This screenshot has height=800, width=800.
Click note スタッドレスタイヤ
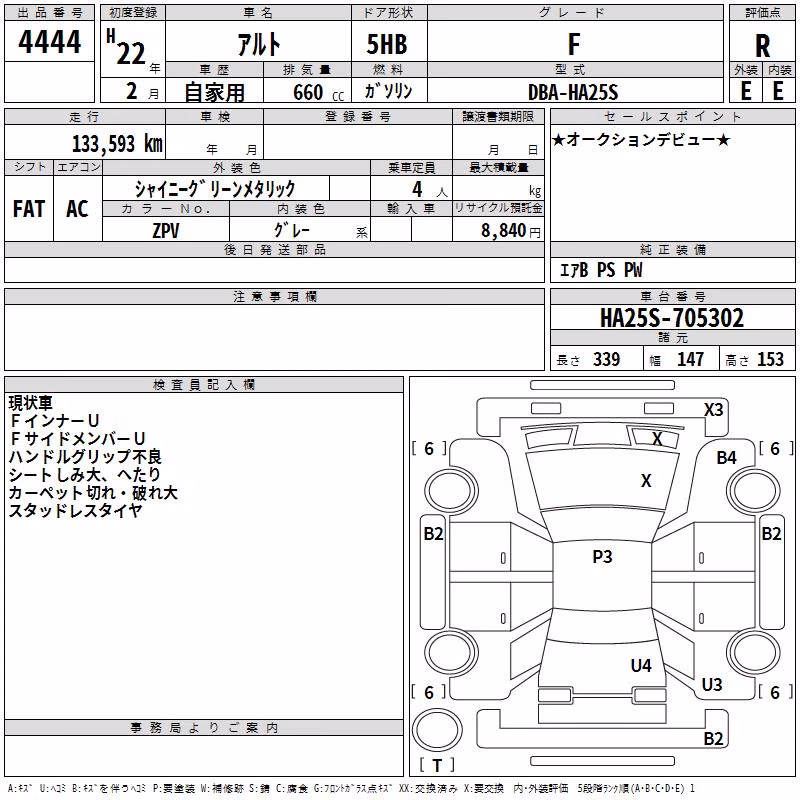(75, 510)
